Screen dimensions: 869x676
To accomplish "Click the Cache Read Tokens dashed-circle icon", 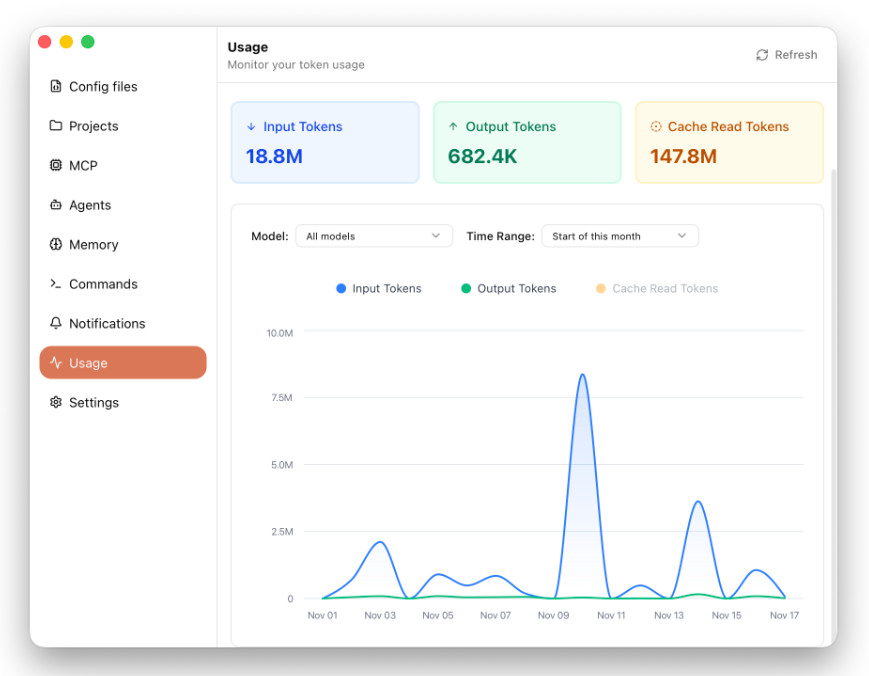I will pyautogui.click(x=656, y=126).
